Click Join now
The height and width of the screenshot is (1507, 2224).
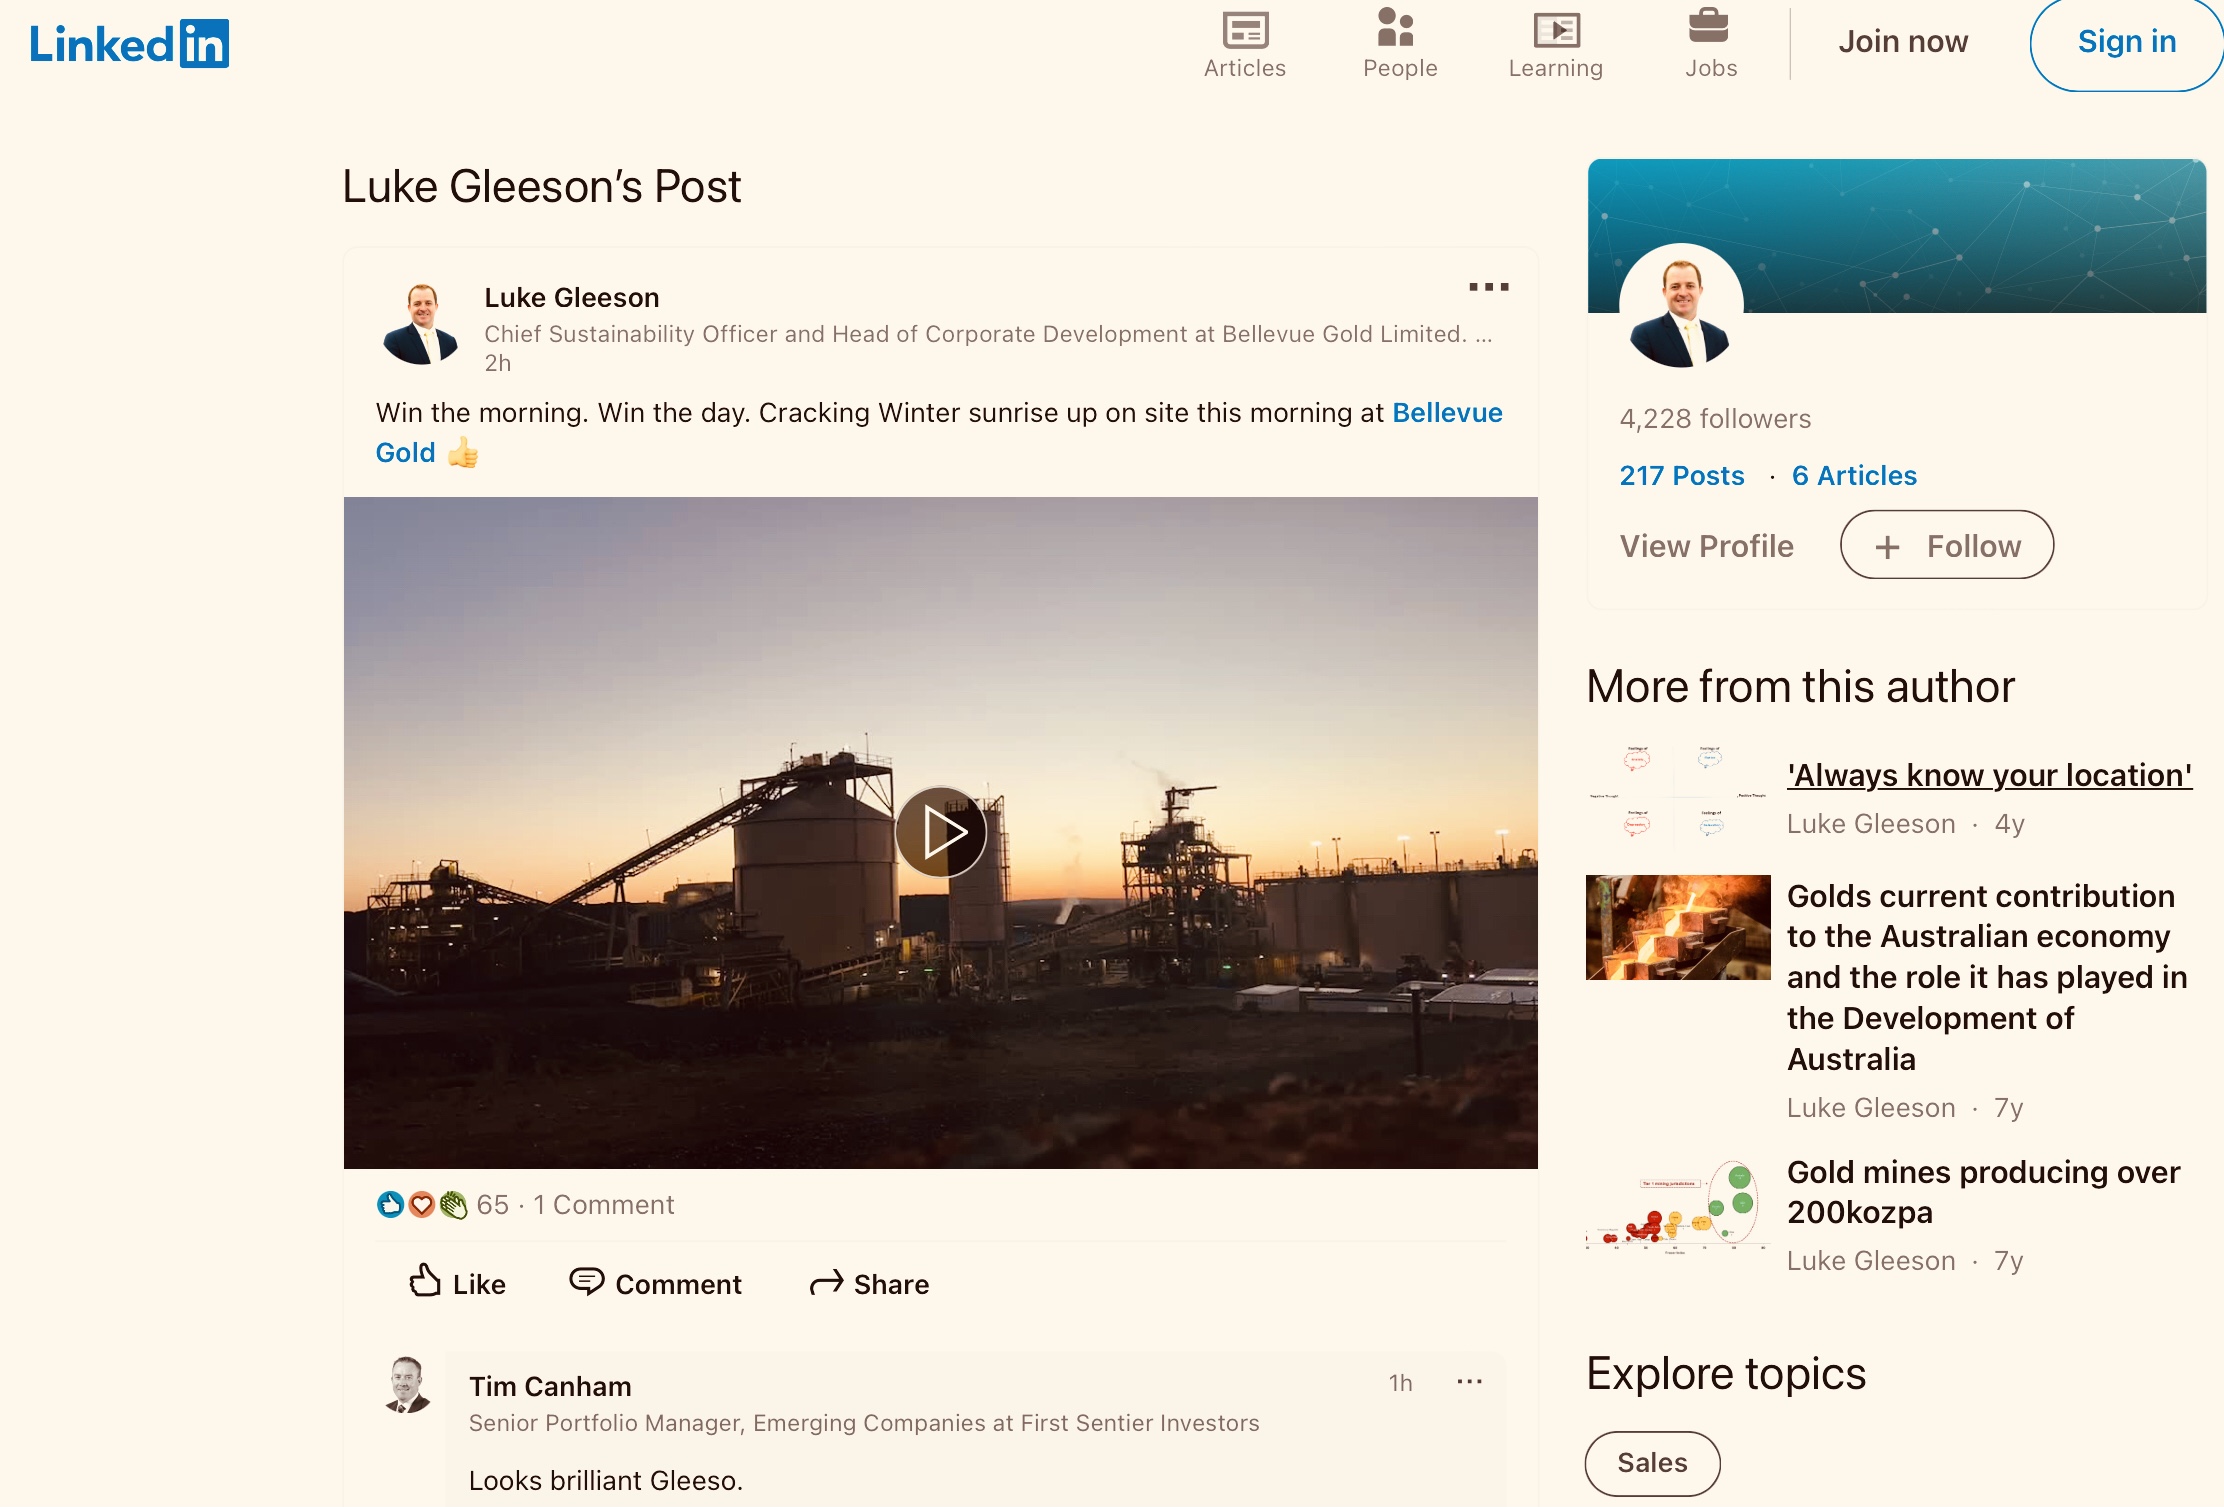tap(1902, 42)
